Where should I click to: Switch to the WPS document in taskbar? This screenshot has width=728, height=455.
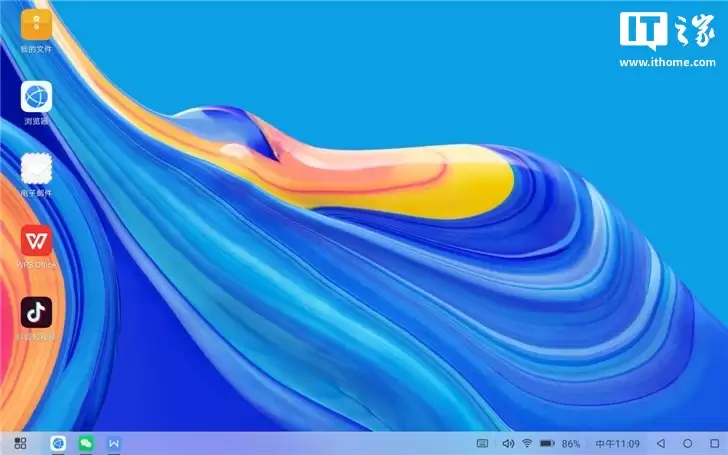pos(114,443)
